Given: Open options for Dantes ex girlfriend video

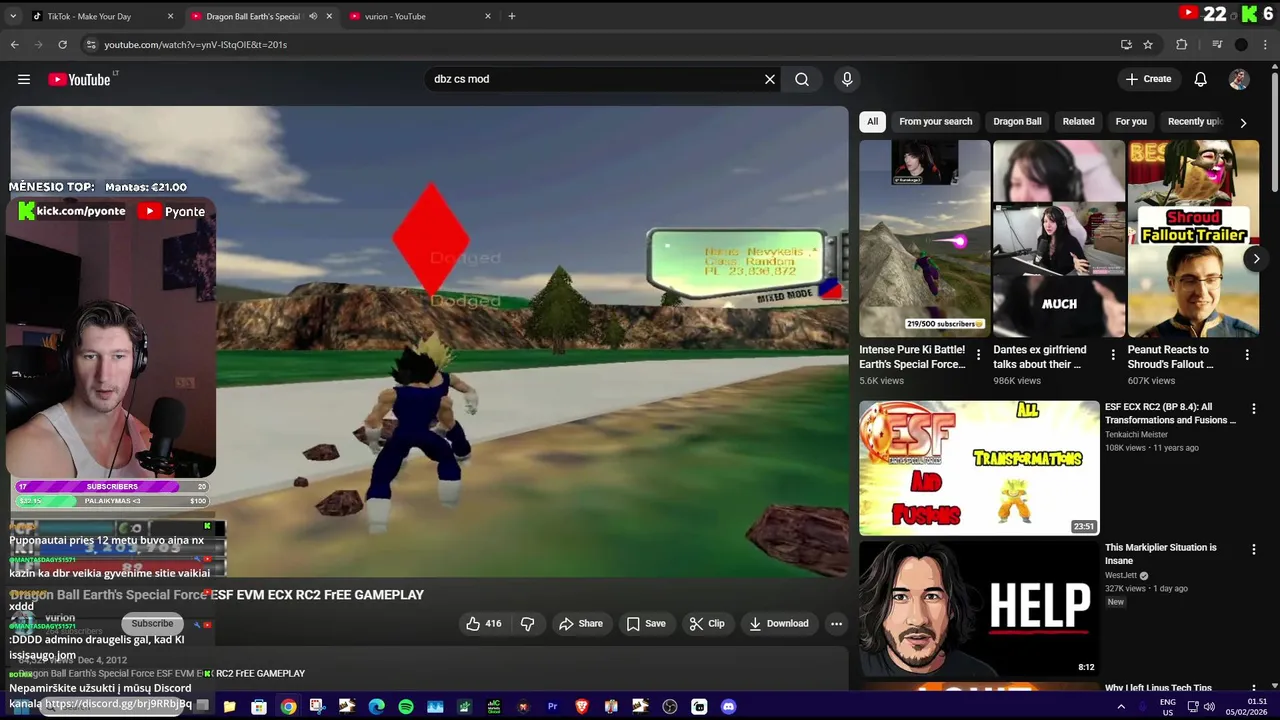Looking at the screenshot, I should coord(1113,355).
